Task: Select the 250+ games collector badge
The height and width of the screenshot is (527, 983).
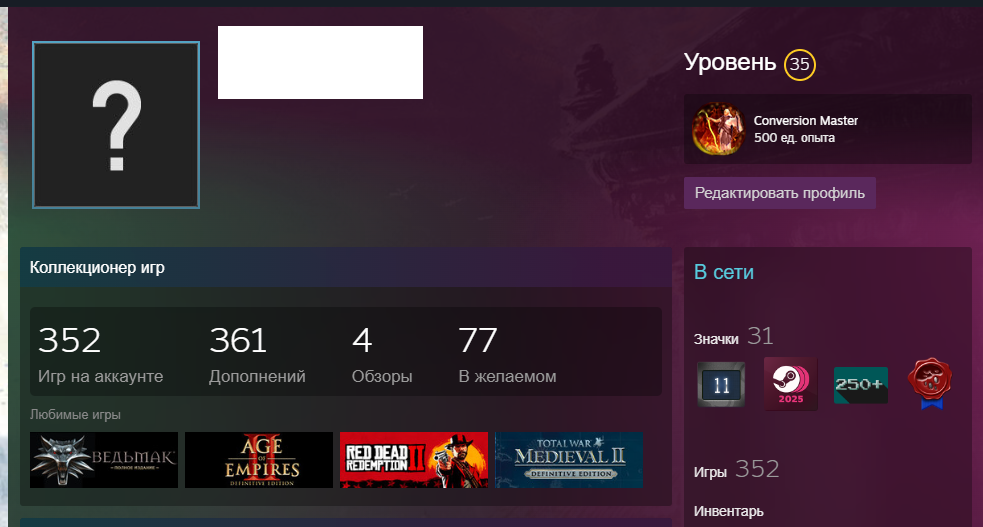Action: 860,385
